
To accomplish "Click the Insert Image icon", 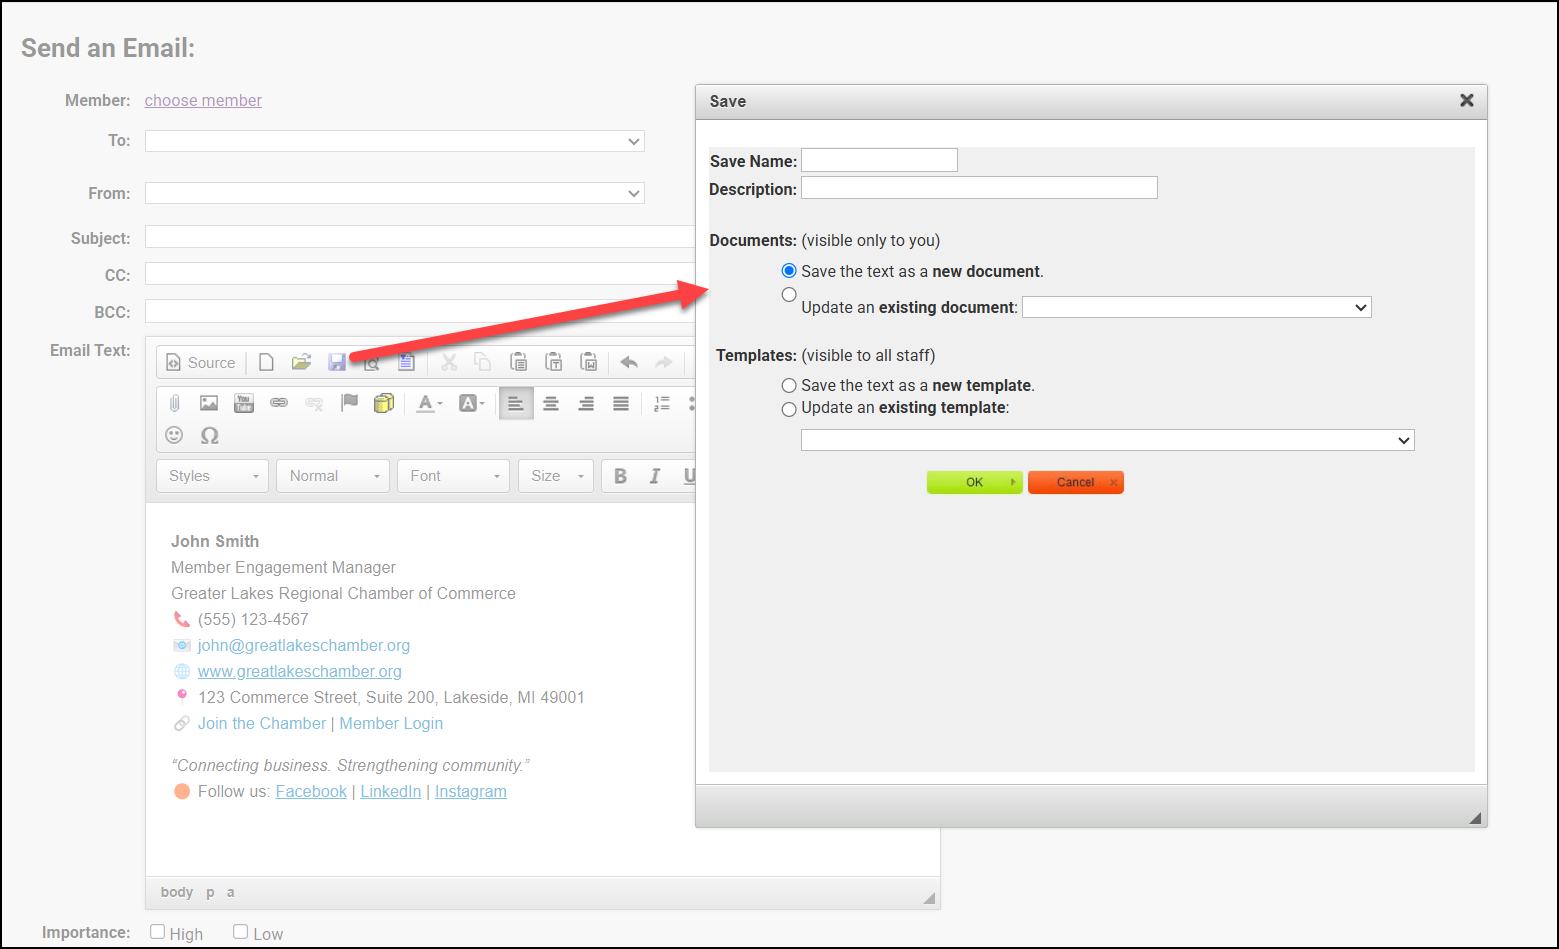I will pyautogui.click(x=208, y=403).
